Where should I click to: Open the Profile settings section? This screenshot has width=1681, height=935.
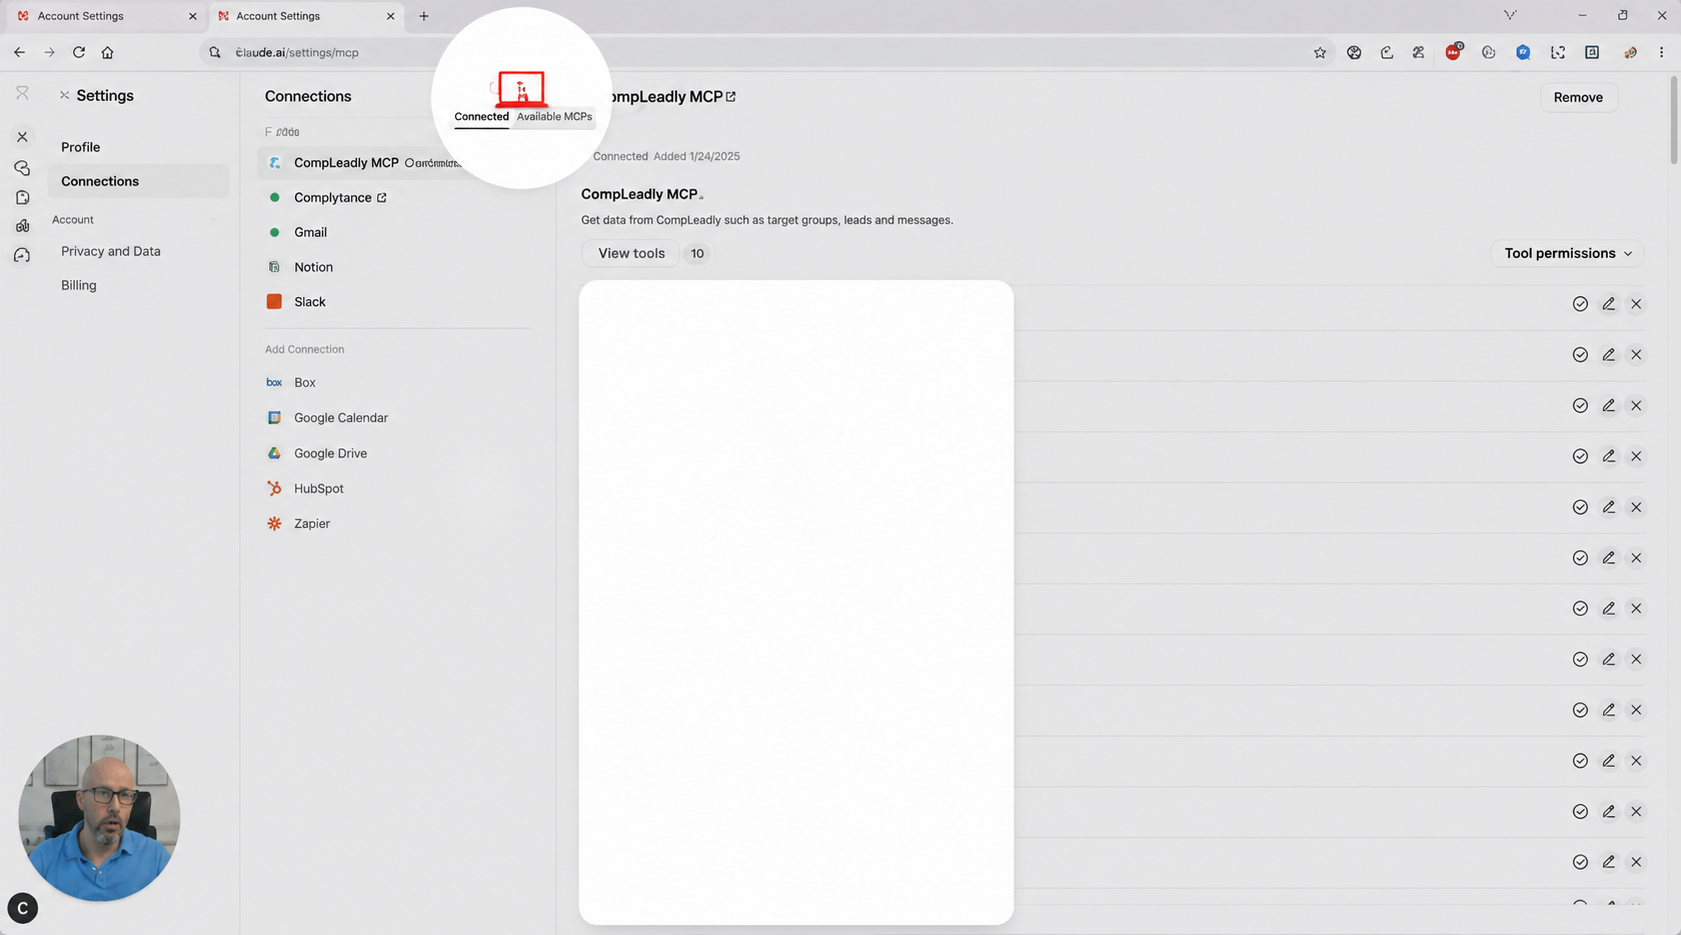click(80, 147)
